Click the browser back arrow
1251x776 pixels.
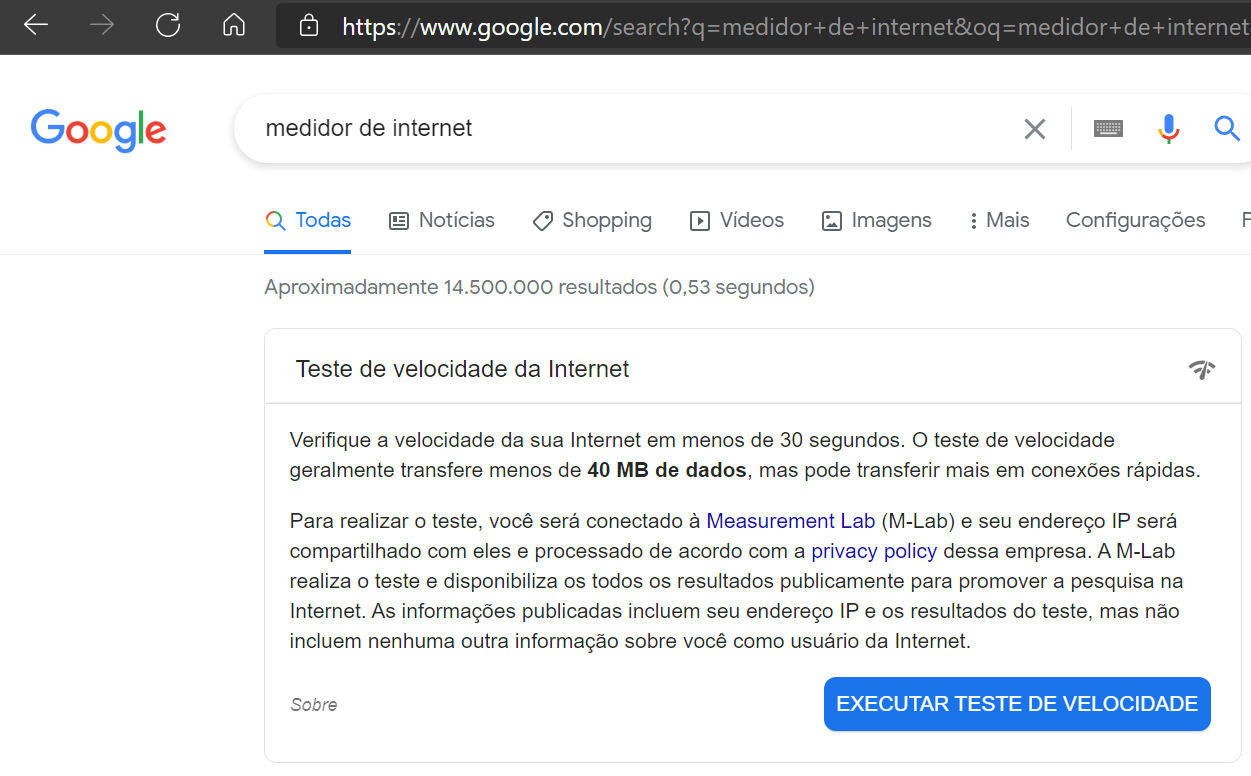(x=36, y=25)
